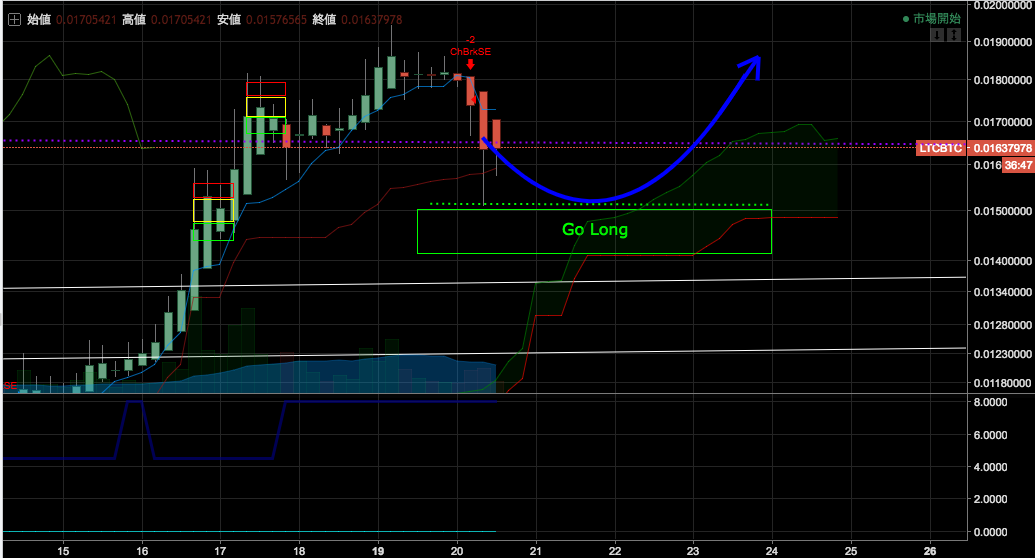Expand the legend with the plus box icon
Viewport: 1035px width, 558px height.
(x=14, y=20)
